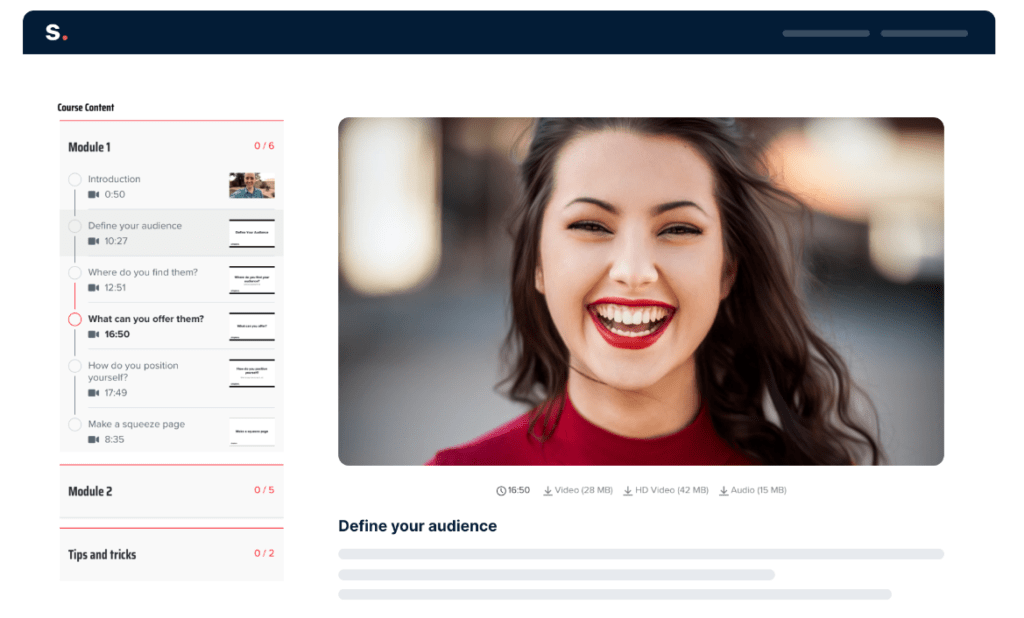Toggle completion circle for What can you offer them?
This screenshot has width=1024, height=618.
click(75, 319)
